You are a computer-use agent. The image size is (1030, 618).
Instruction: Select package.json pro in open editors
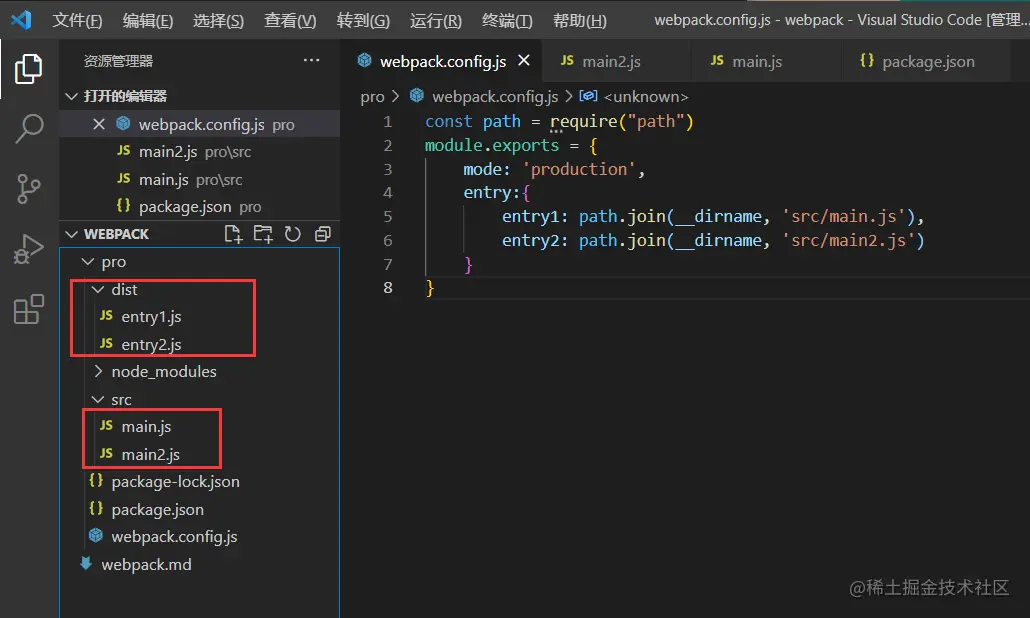pyautogui.click(x=200, y=207)
